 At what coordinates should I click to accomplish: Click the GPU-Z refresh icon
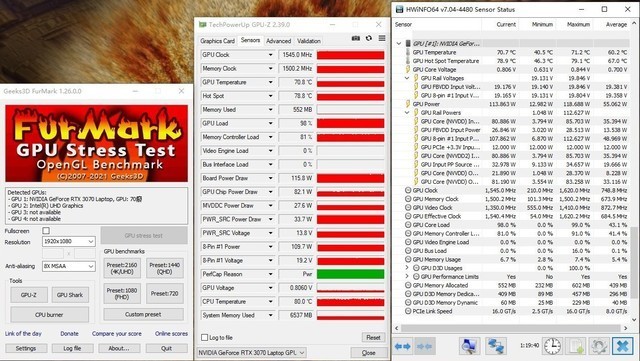click(x=369, y=38)
